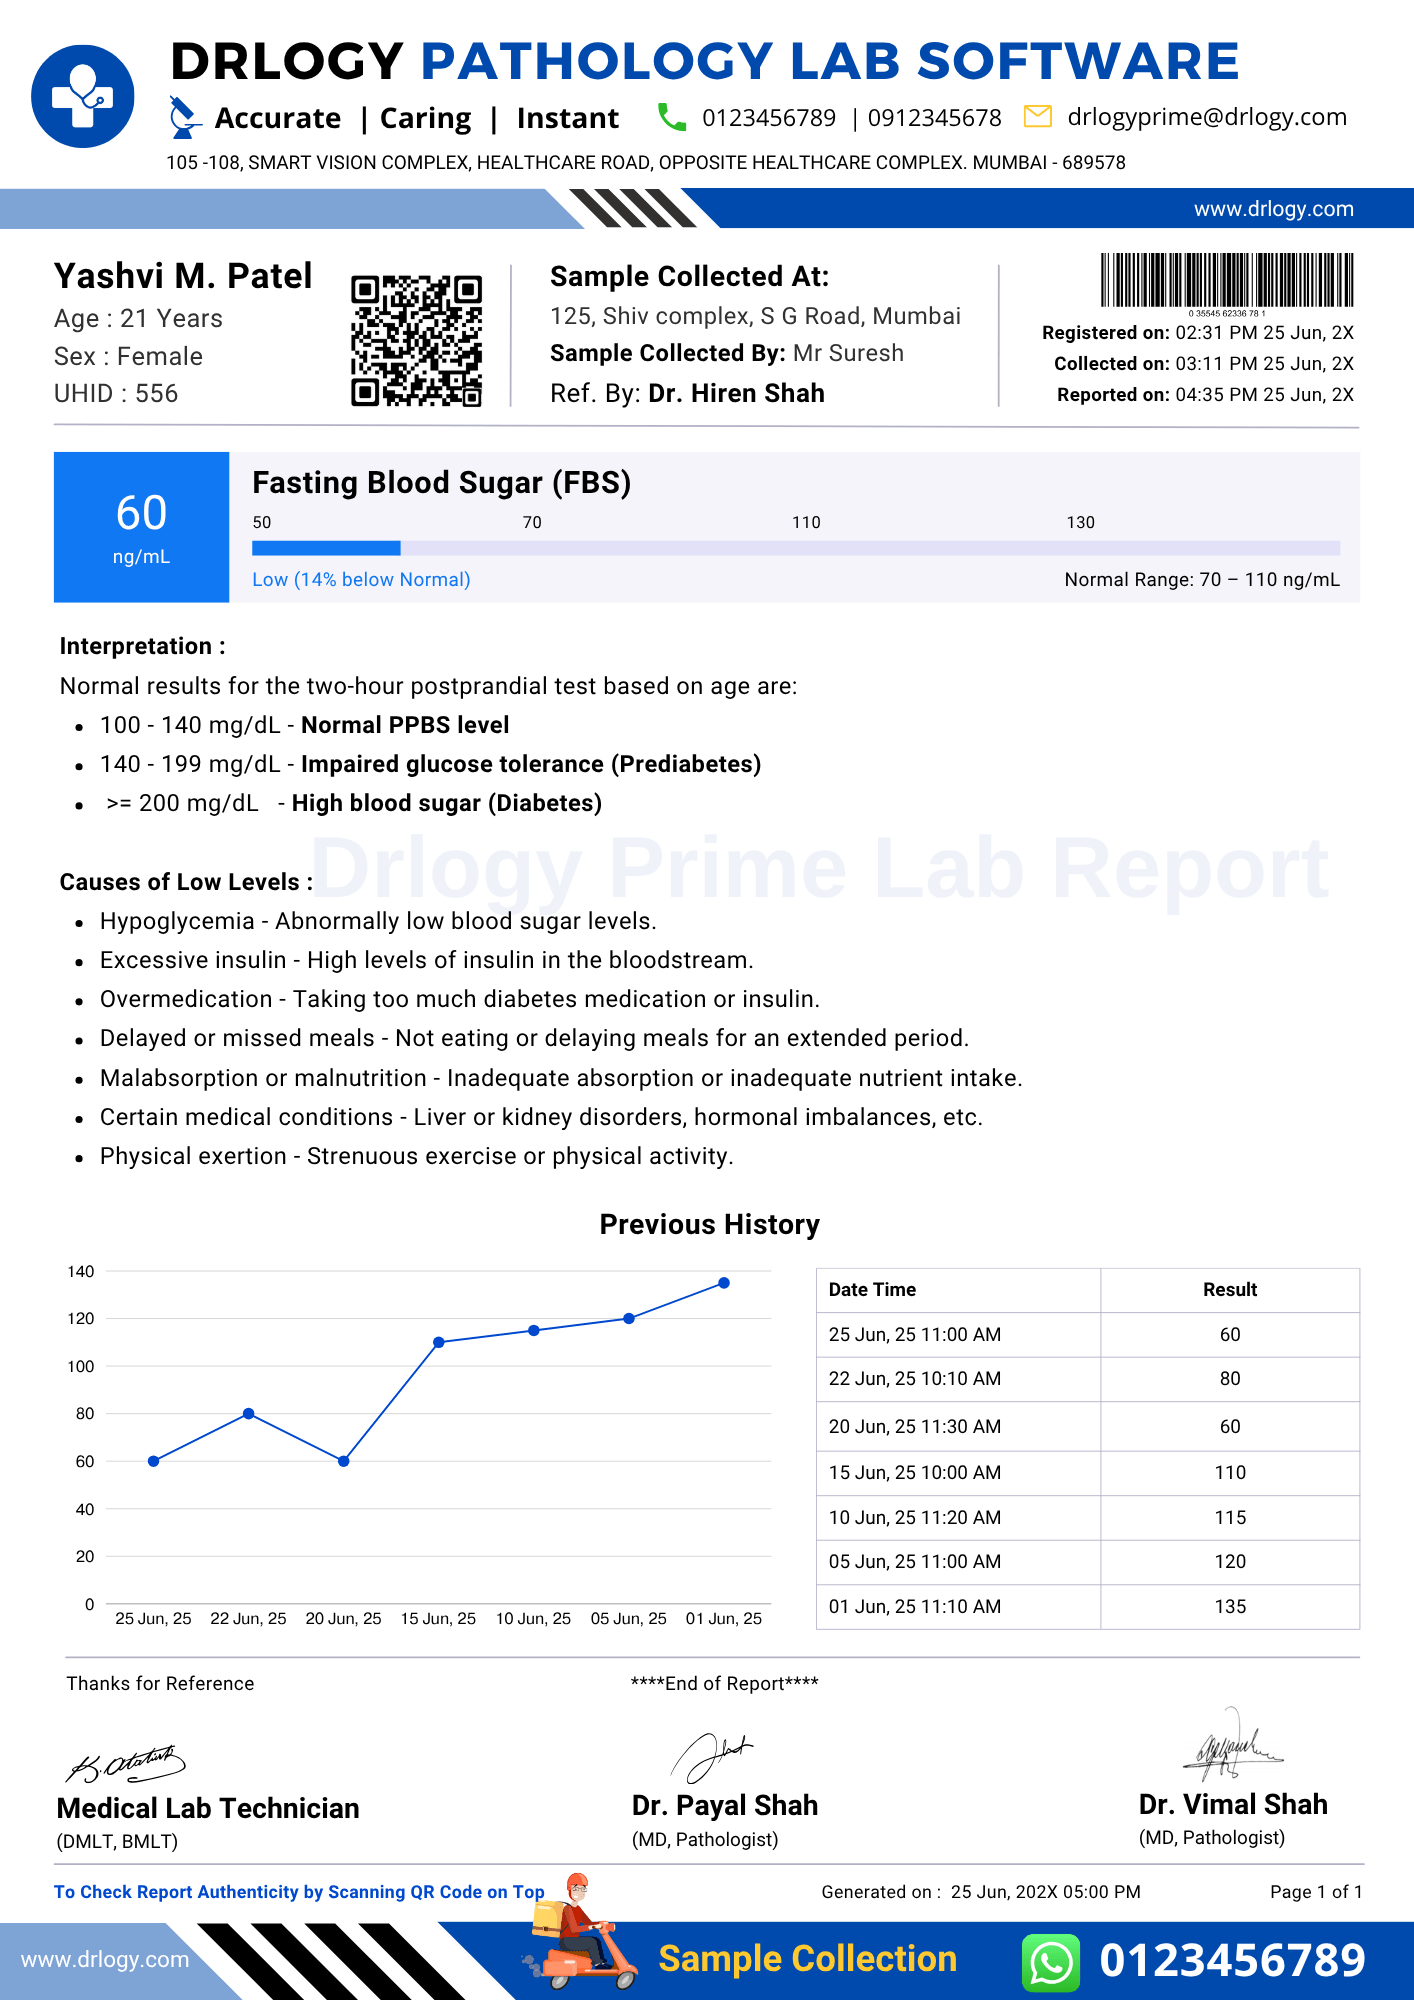Click Low (14% below Normal) status text
Viewport: 1414px width, 2000px height.
pos(361,580)
